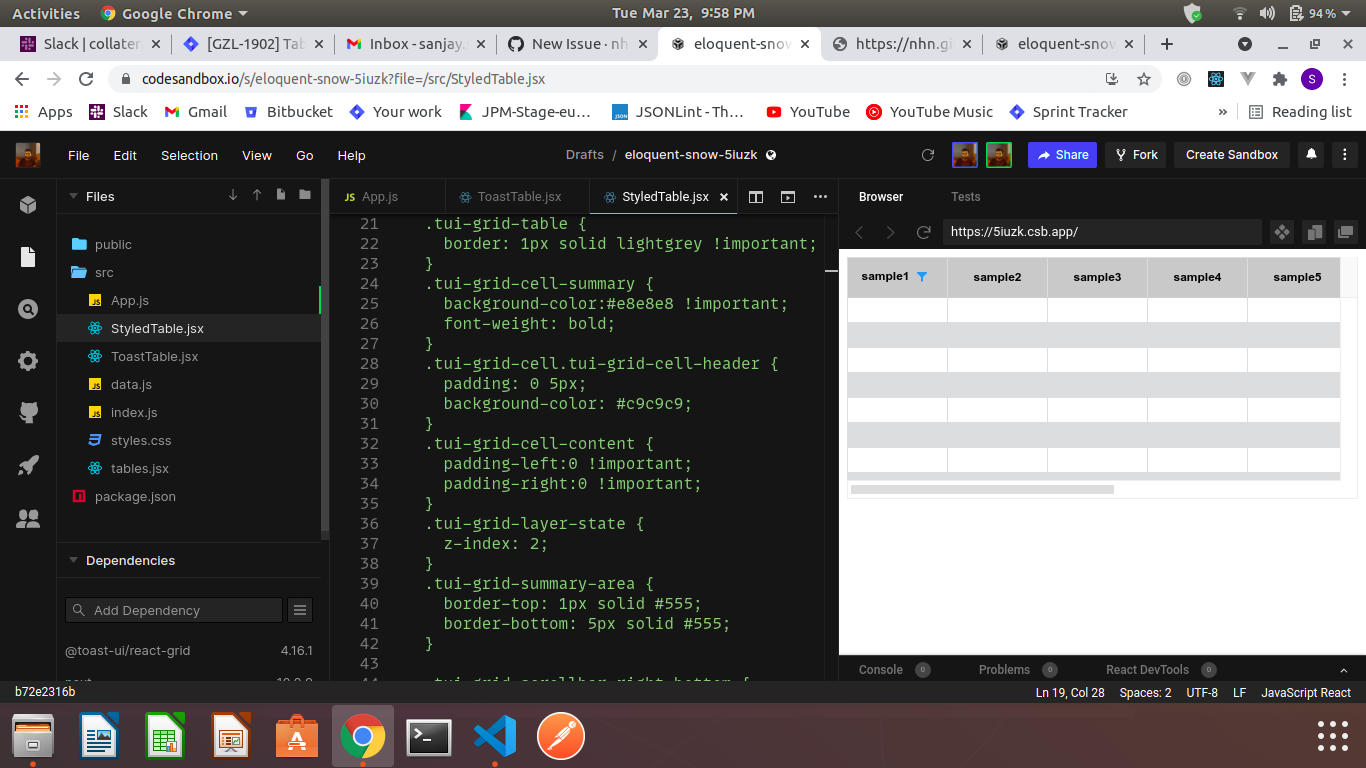The height and width of the screenshot is (768, 1366).
Task: Open sandbox configuration via the gear icon
Action: [27, 362]
